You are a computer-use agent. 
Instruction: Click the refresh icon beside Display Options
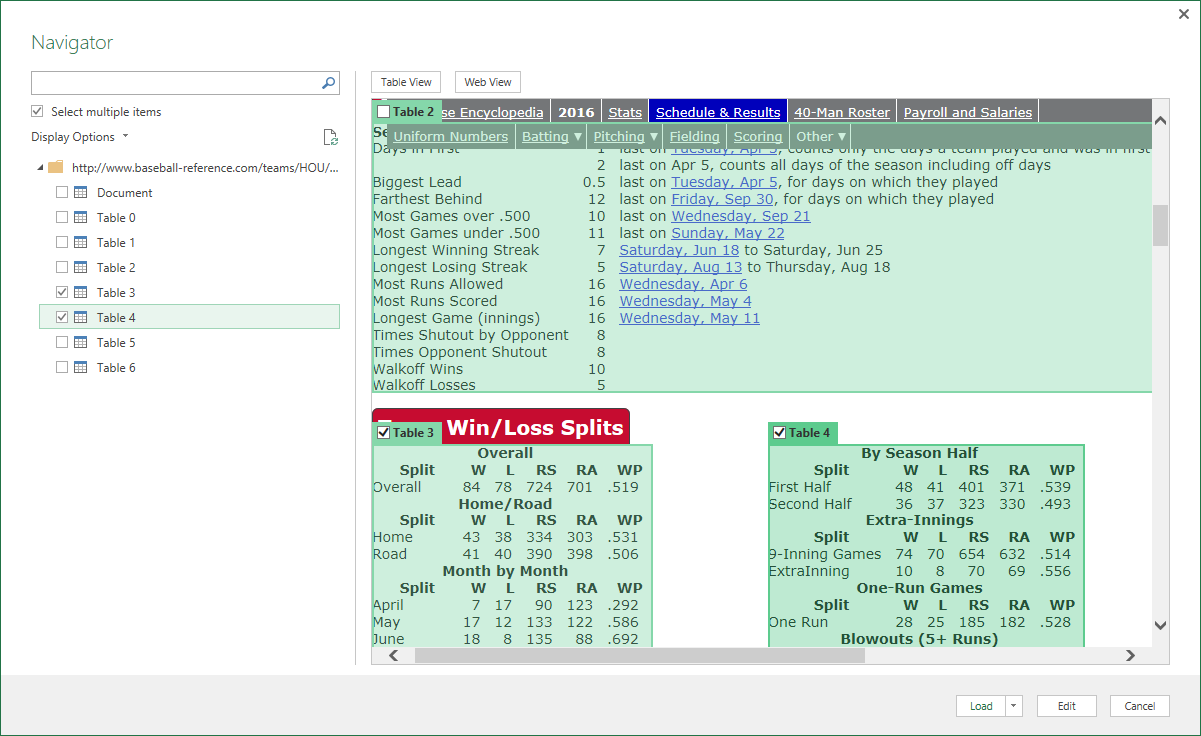(x=331, y=138)
